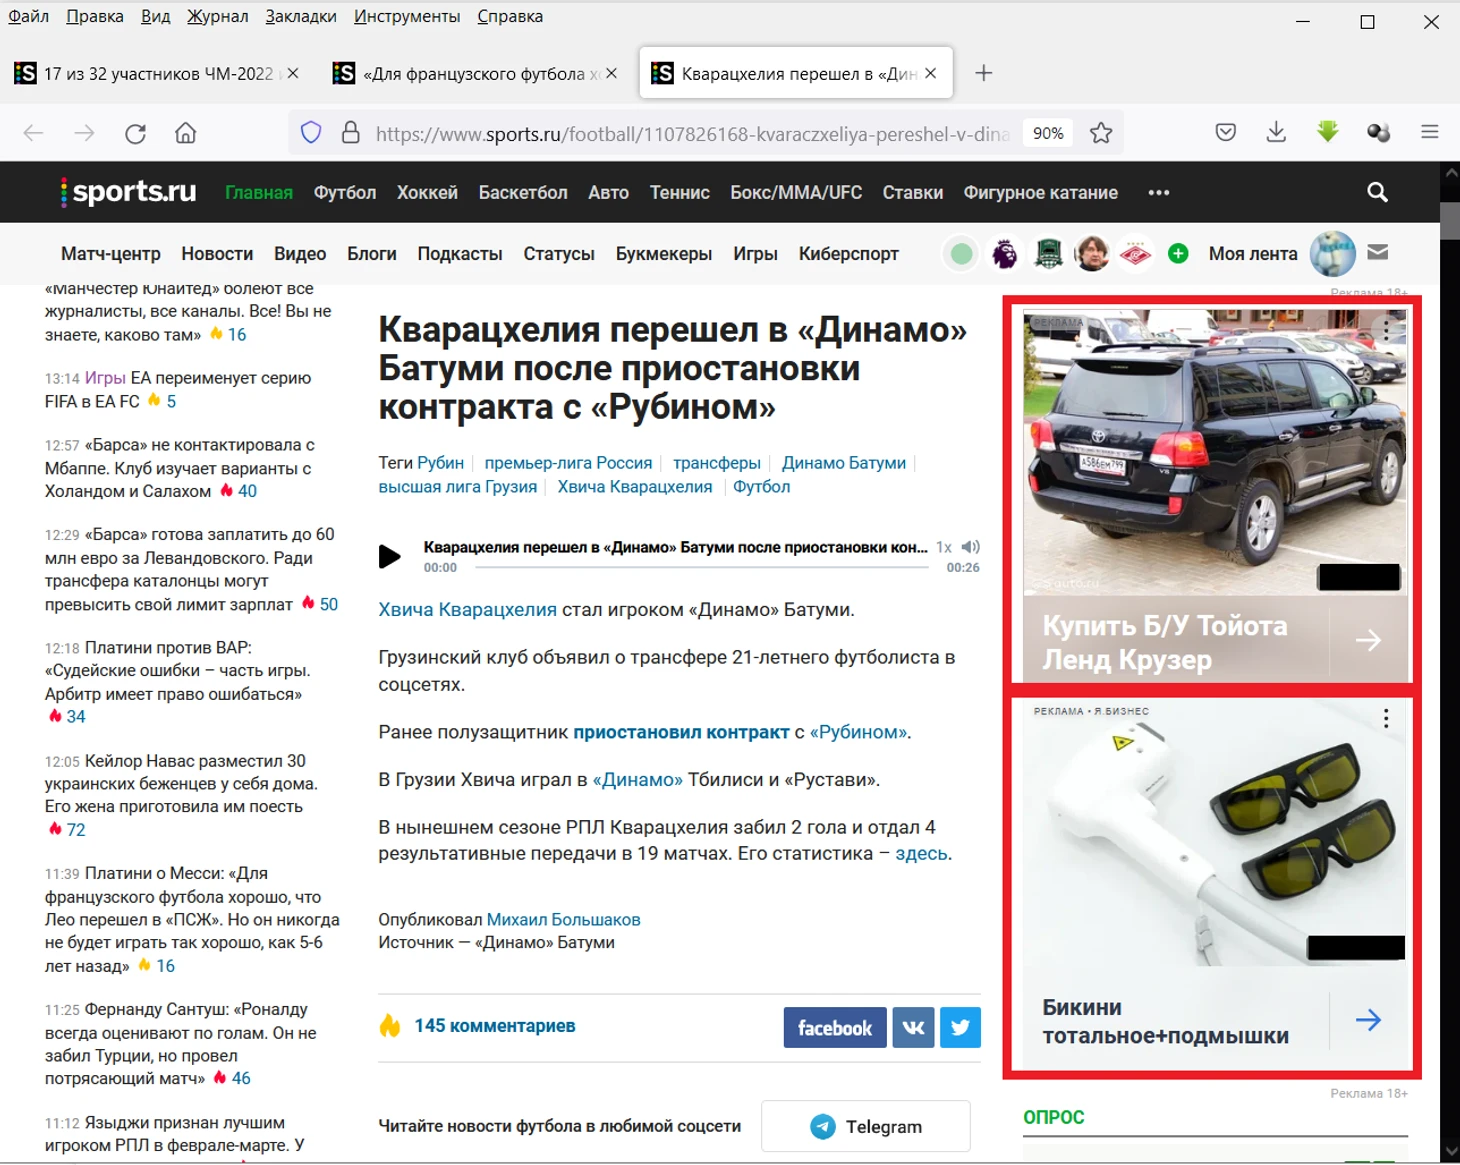Open the Toyota Land Cruiser ad image
This screenshot has width=1460, height=1165.
[x=1215, y=452]
